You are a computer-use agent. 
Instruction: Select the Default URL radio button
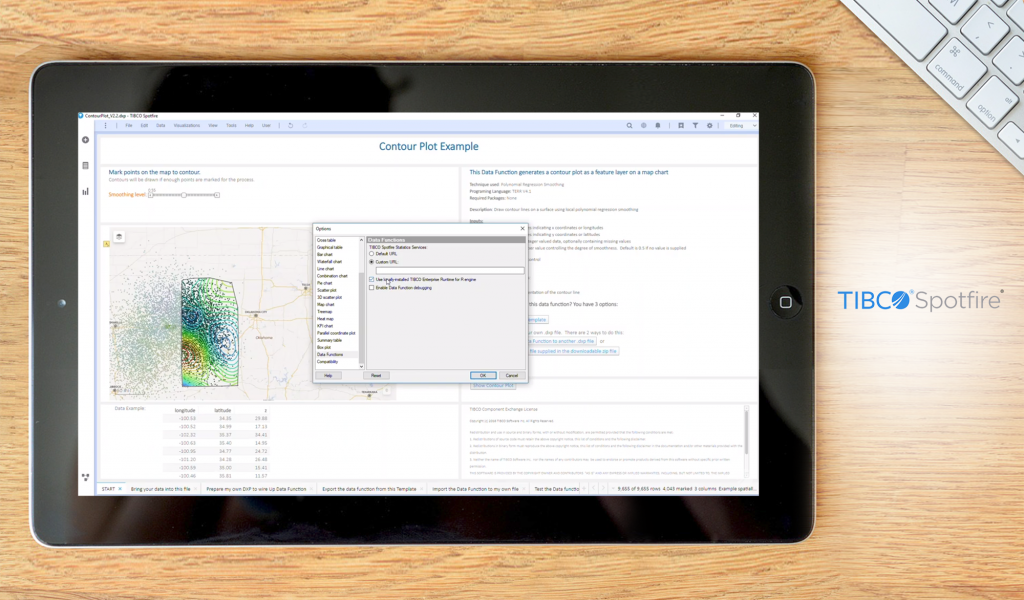click(371, 253)
